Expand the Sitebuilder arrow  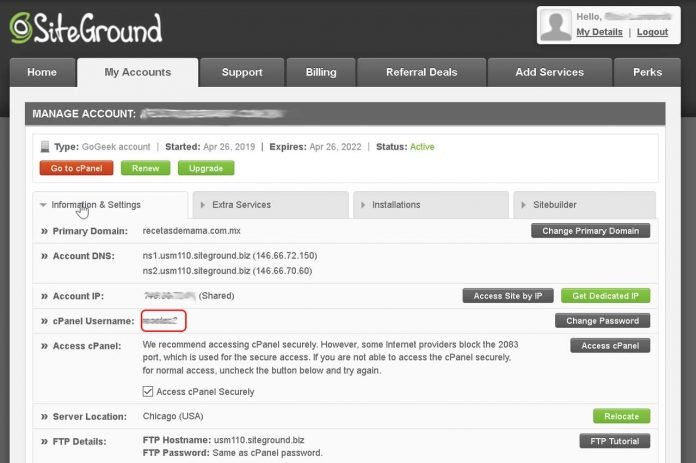523,205
